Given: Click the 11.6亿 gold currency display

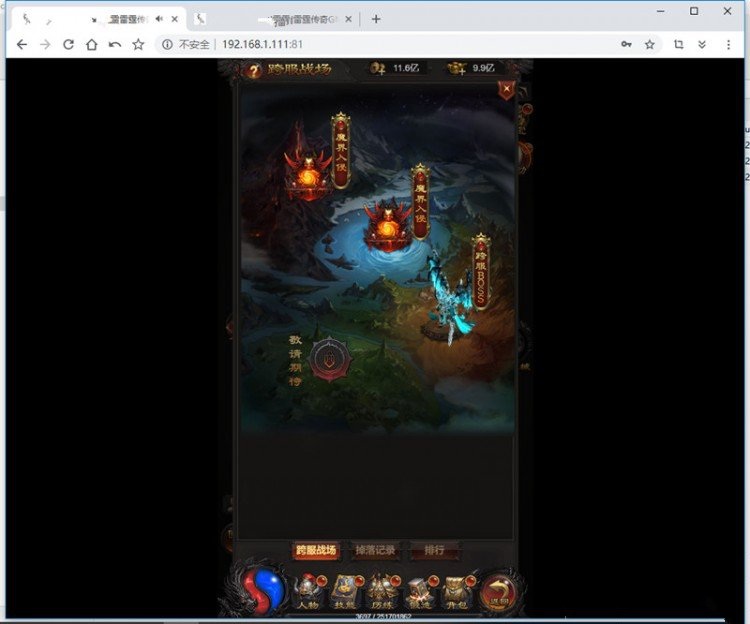Looking at the screenshot, I should tap(406, 68).
